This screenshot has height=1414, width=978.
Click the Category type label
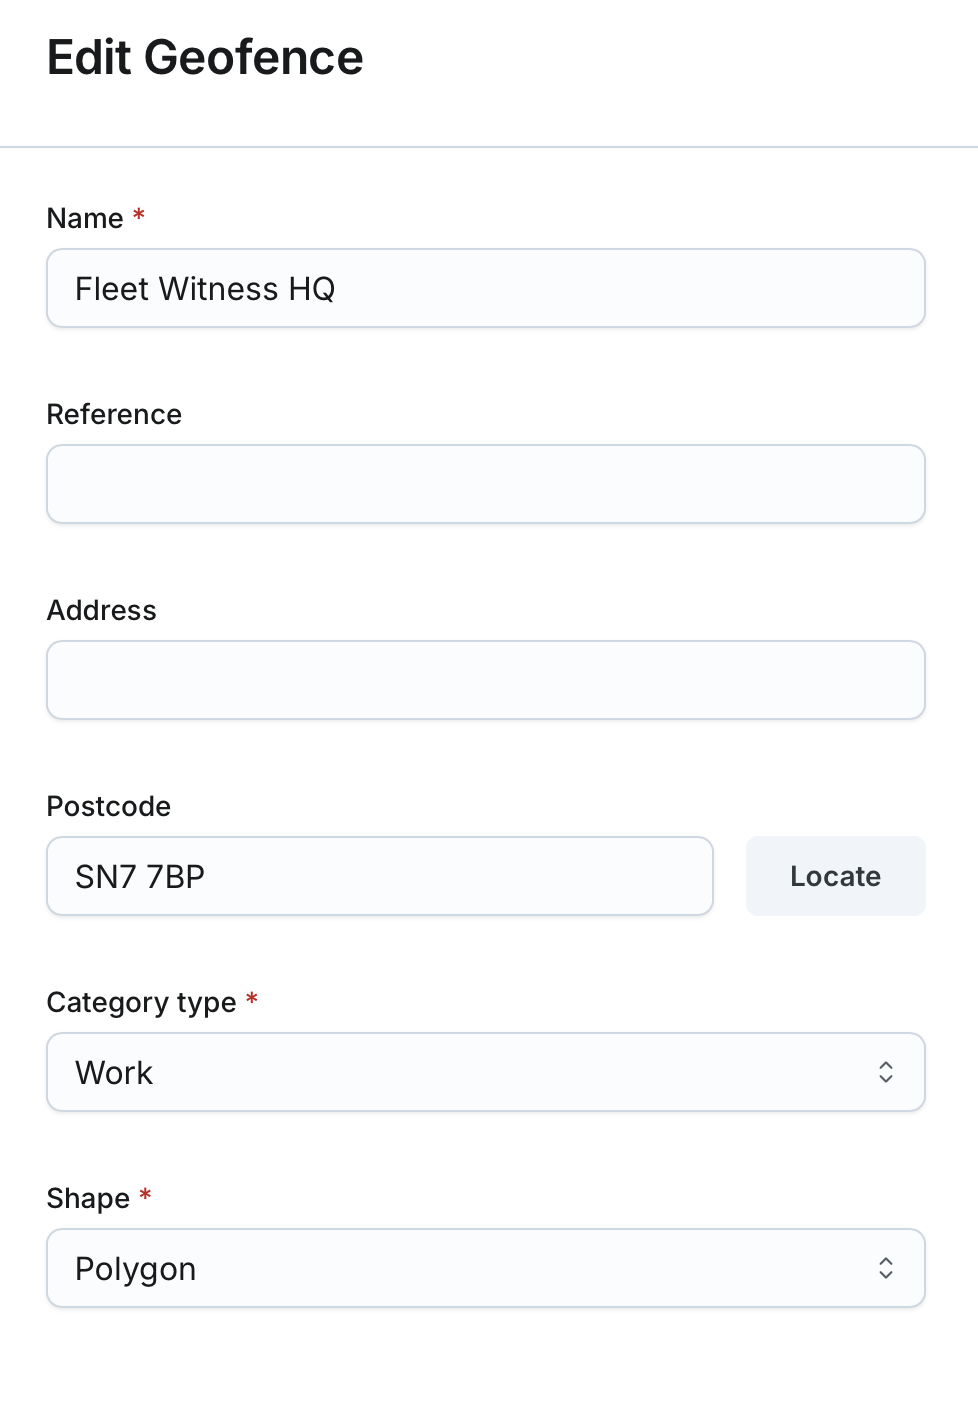(142, 1003)
